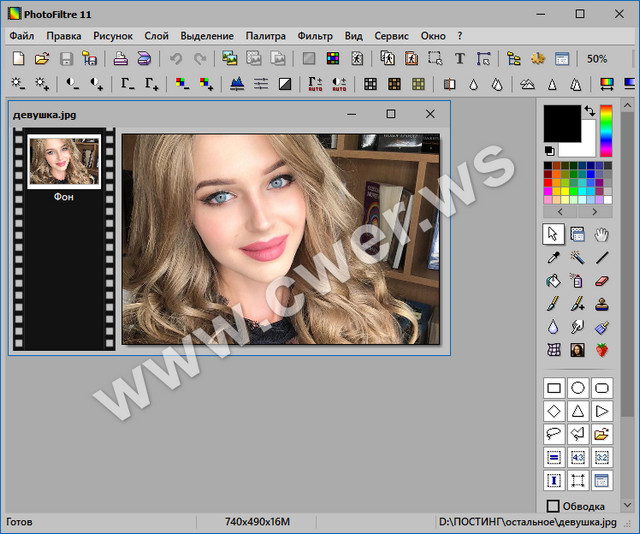640x534 pixels.
Task: Choose the Lasso selection shape
Action: click(x=553, y=434)
